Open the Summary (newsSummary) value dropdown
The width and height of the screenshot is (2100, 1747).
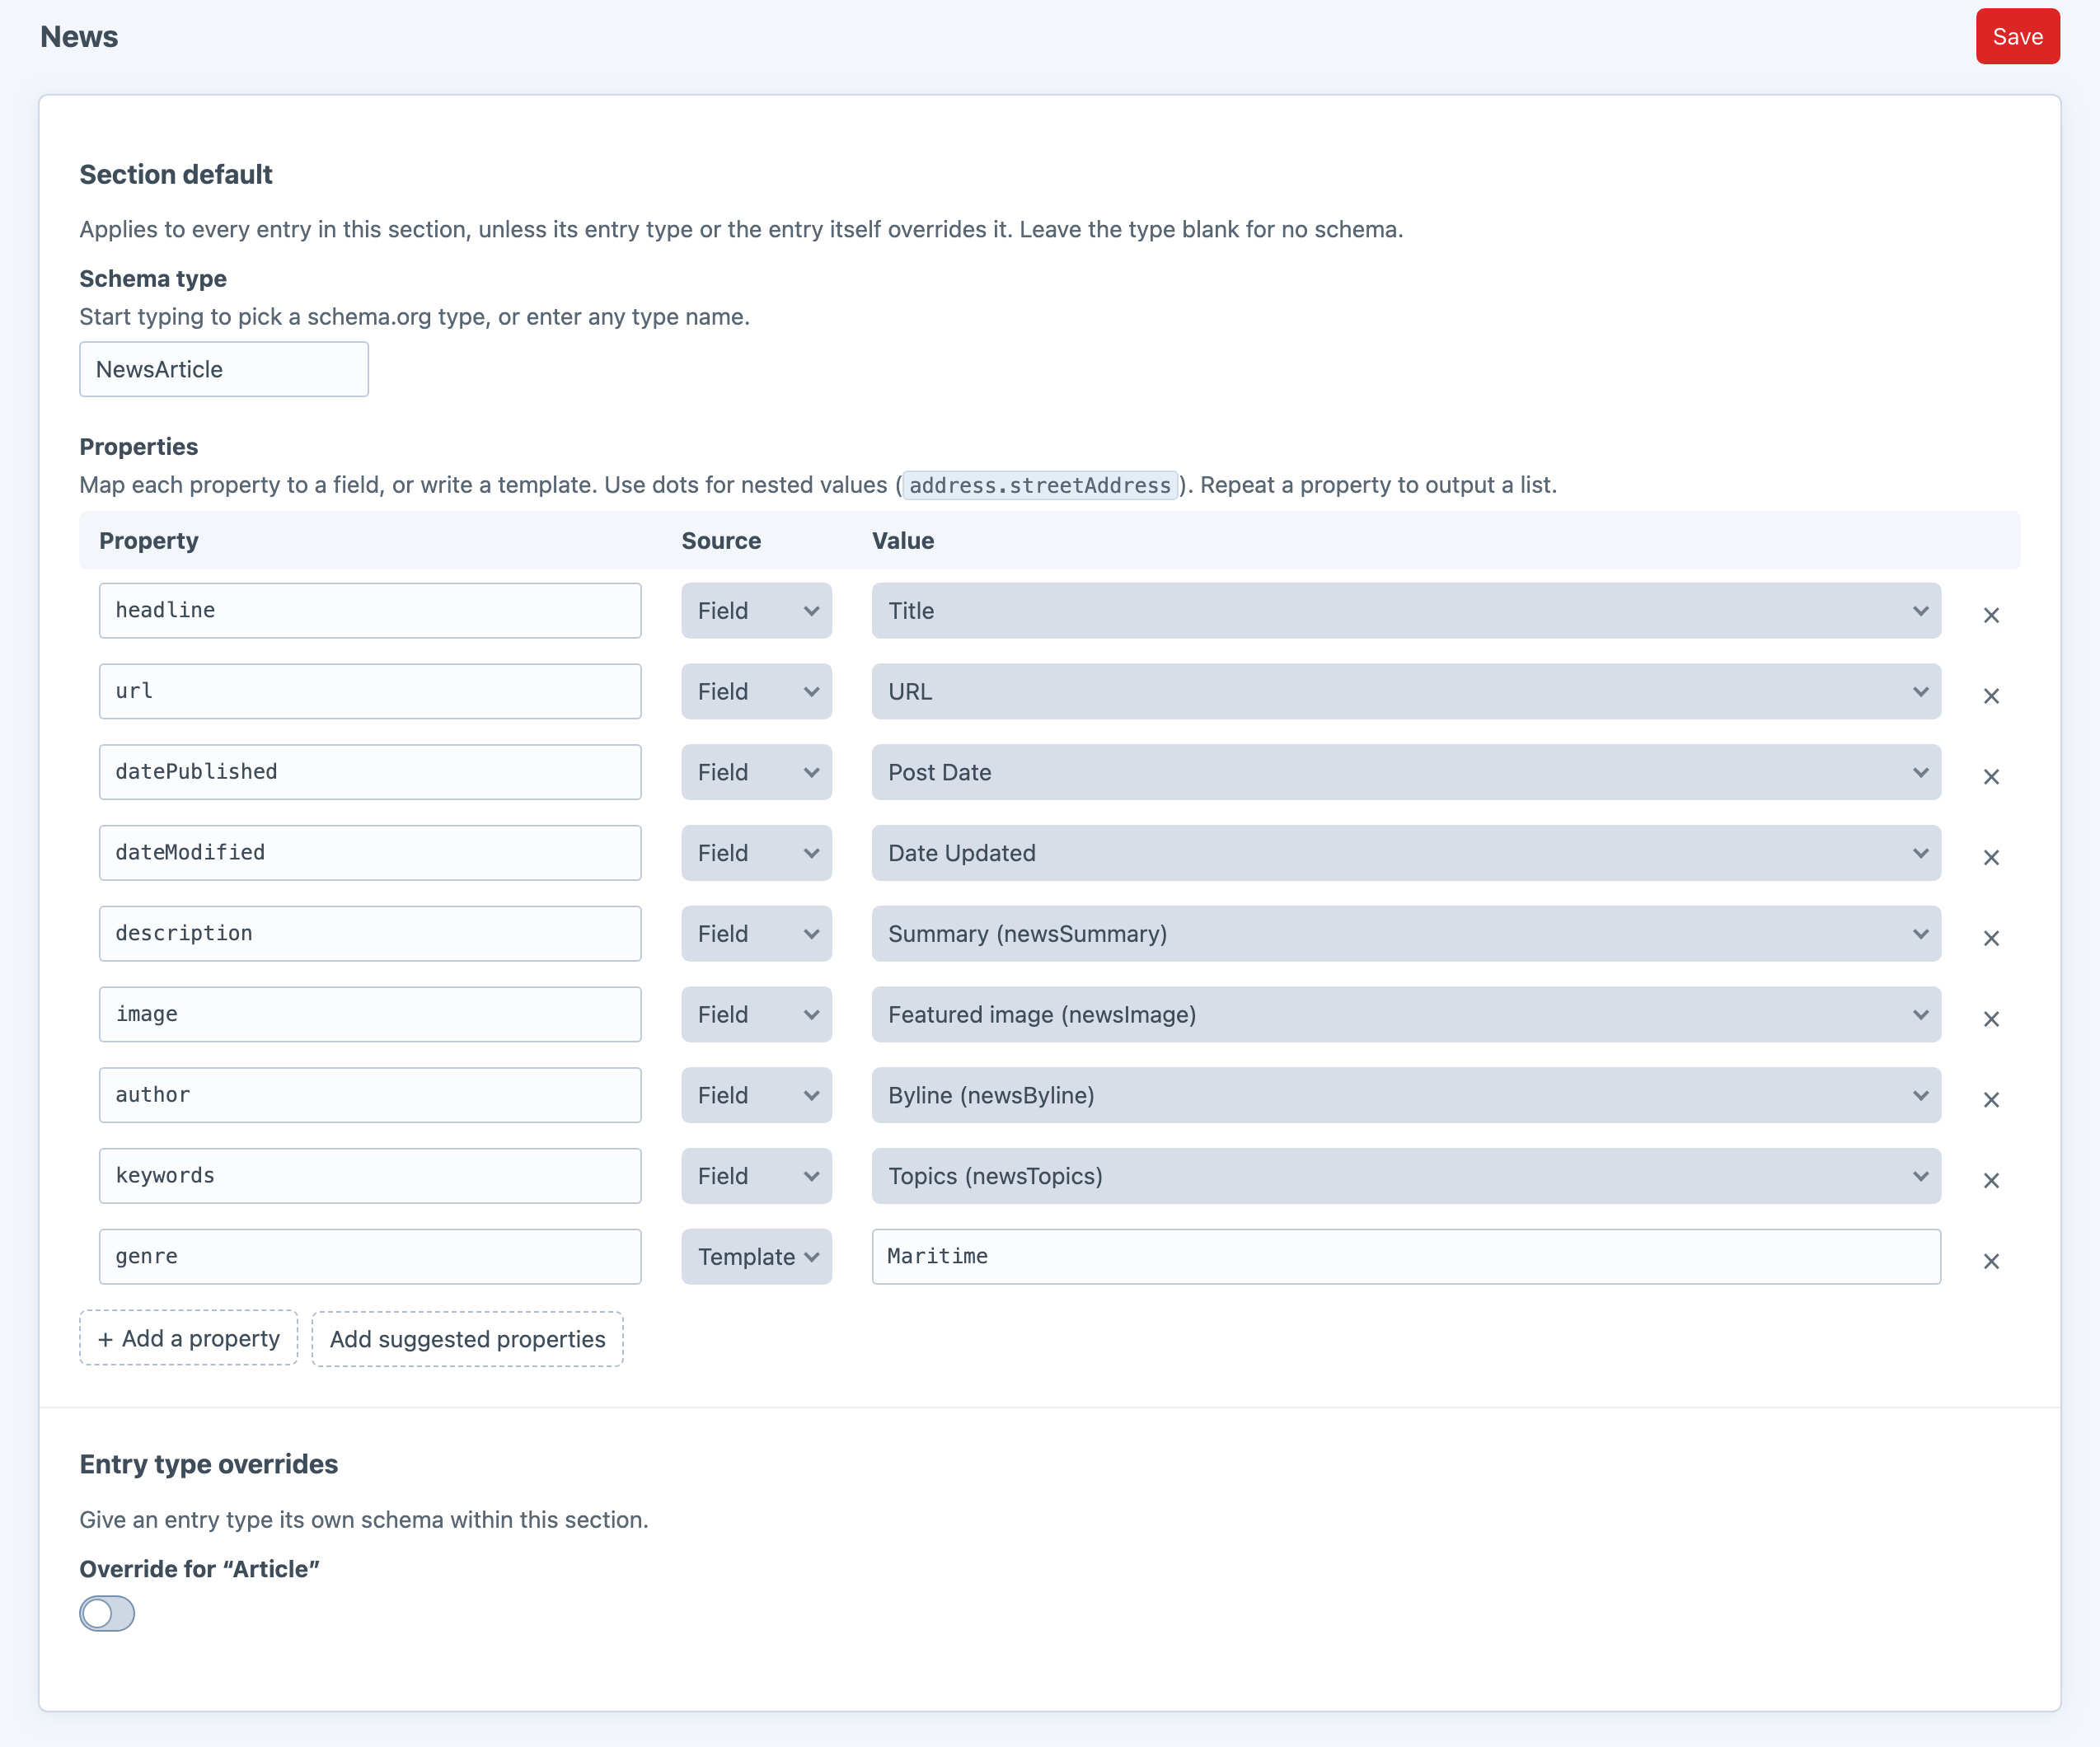pyautogui.click(x=1406, y=934)
